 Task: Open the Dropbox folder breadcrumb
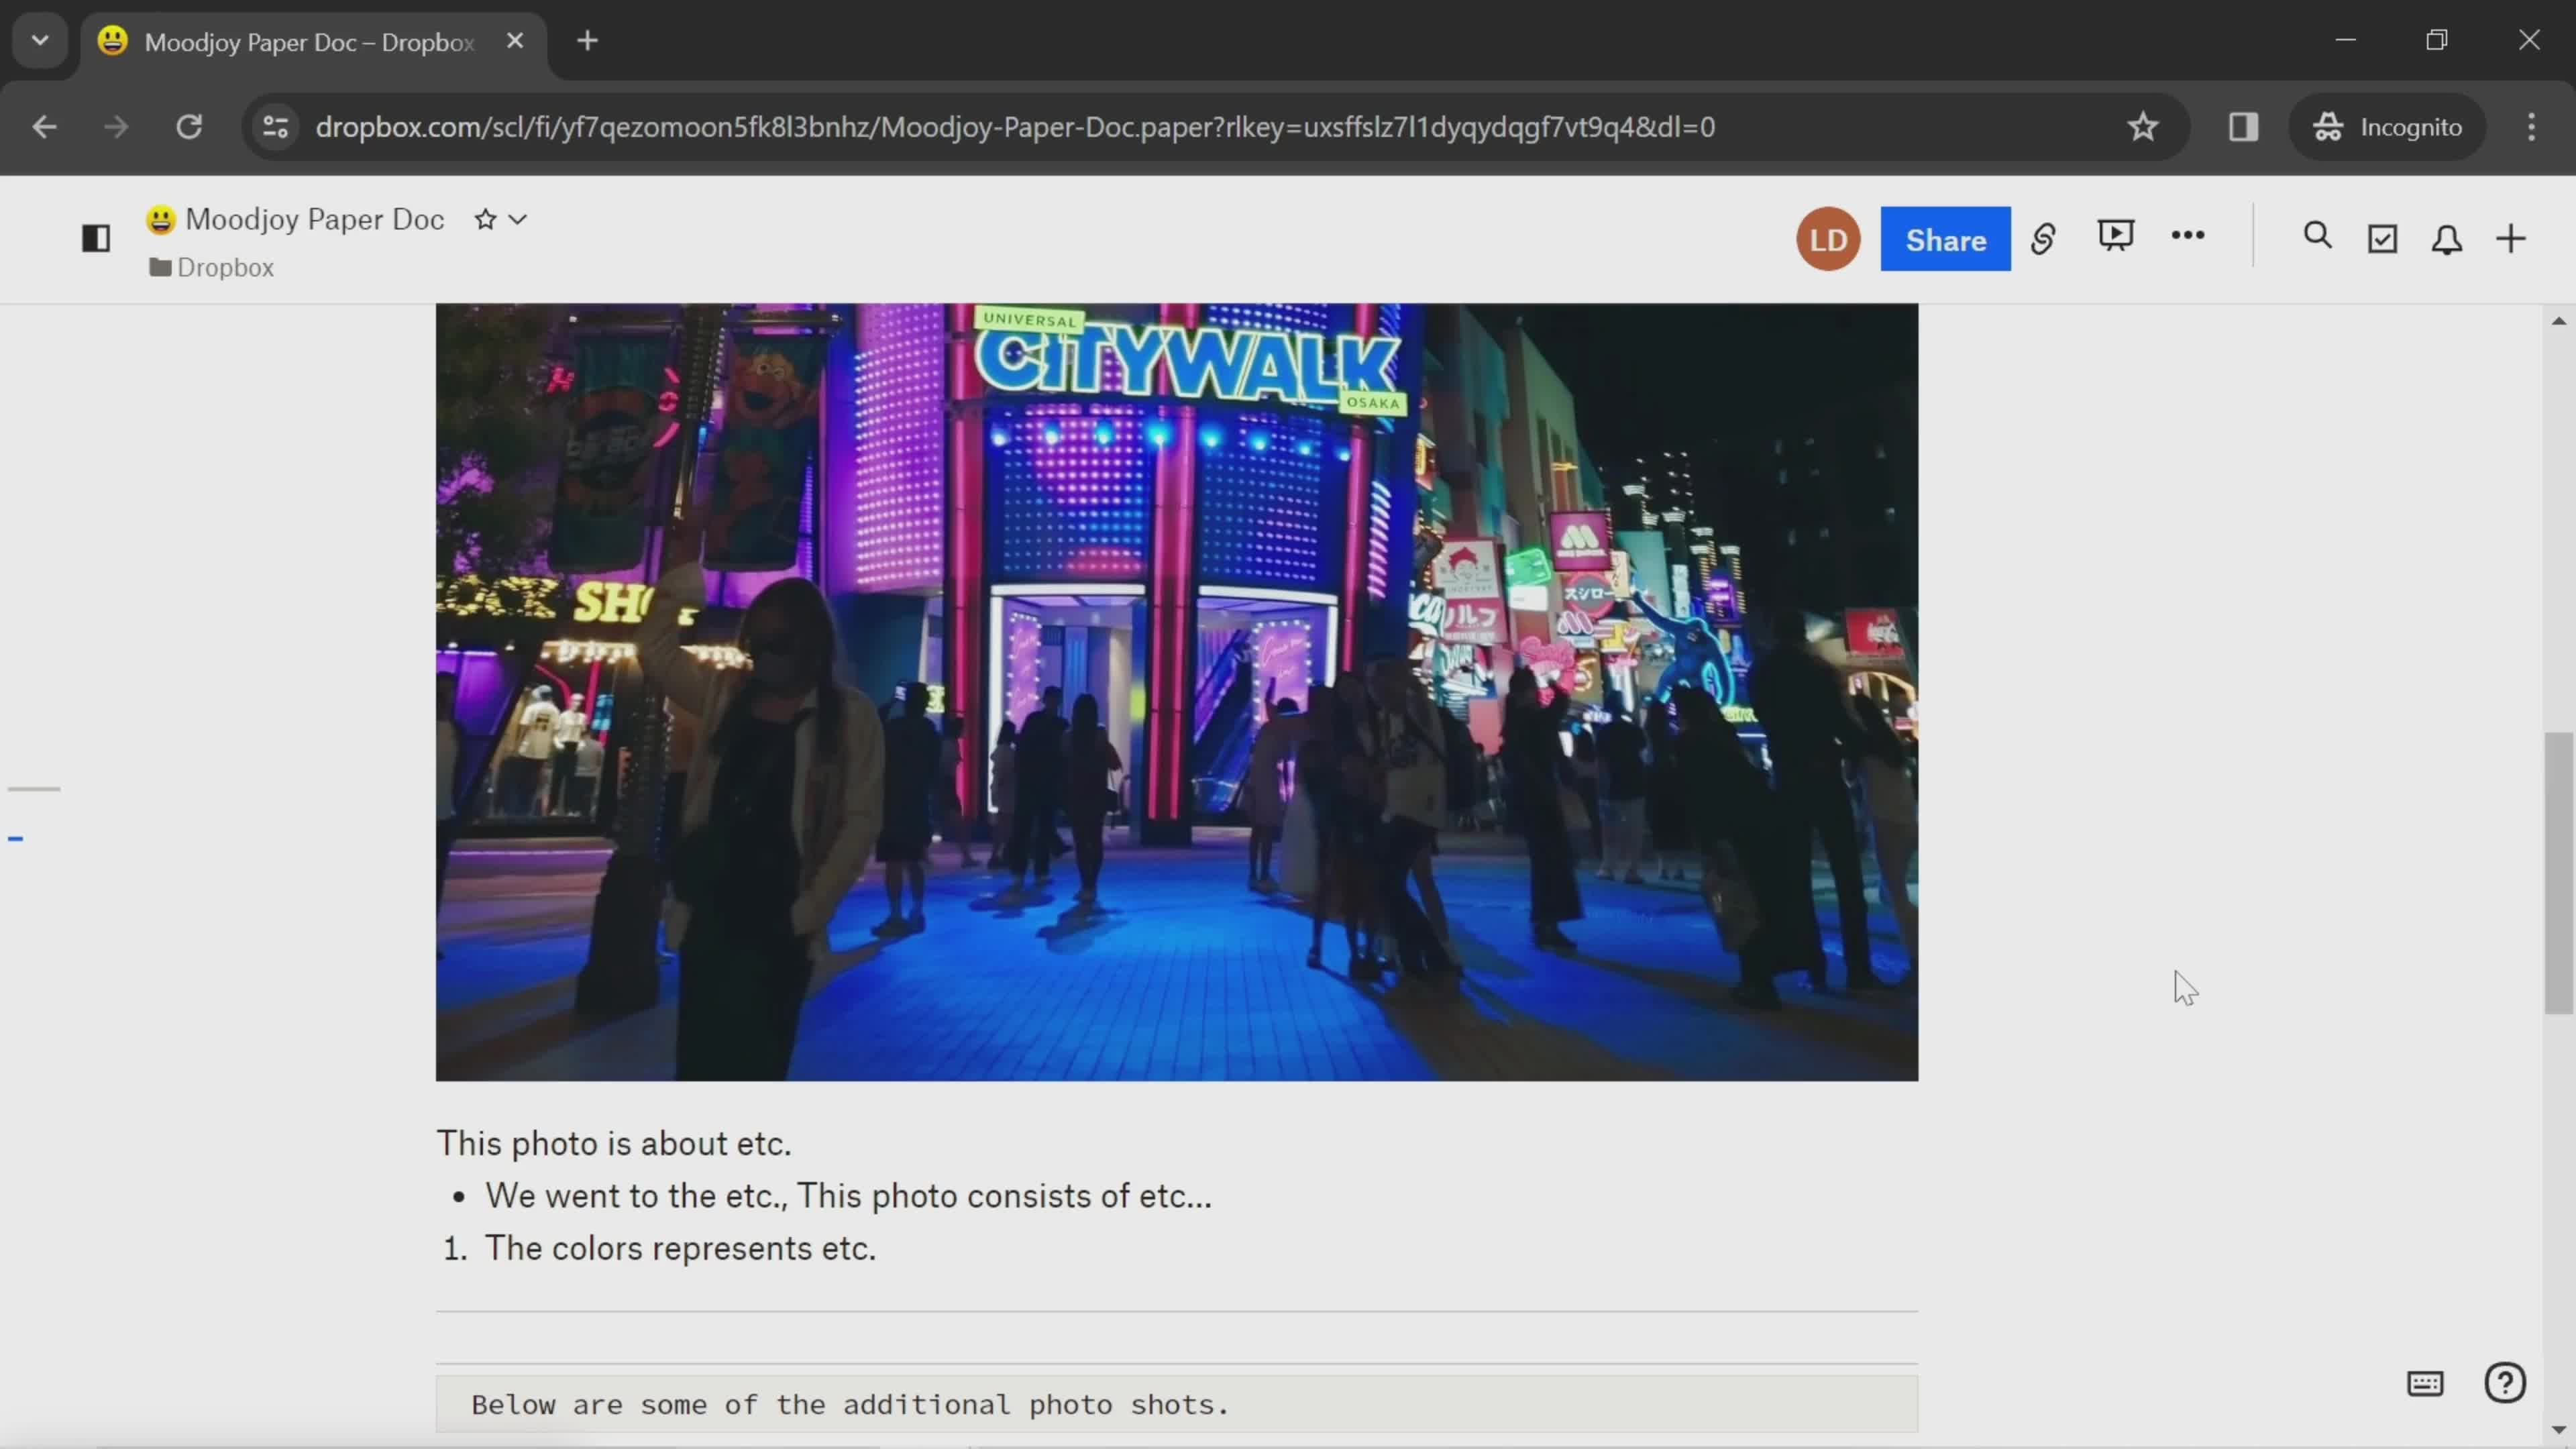[x=212, y=267]
